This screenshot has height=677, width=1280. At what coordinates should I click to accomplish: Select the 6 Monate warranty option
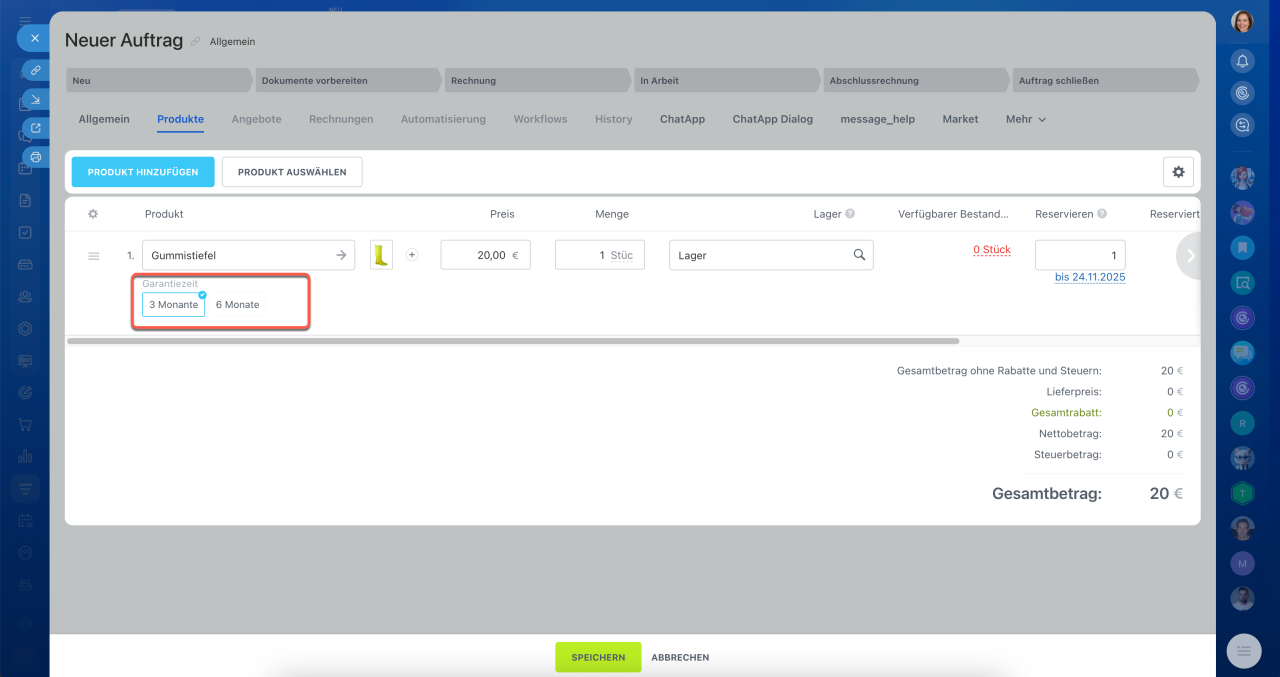[x=237, y=305]
